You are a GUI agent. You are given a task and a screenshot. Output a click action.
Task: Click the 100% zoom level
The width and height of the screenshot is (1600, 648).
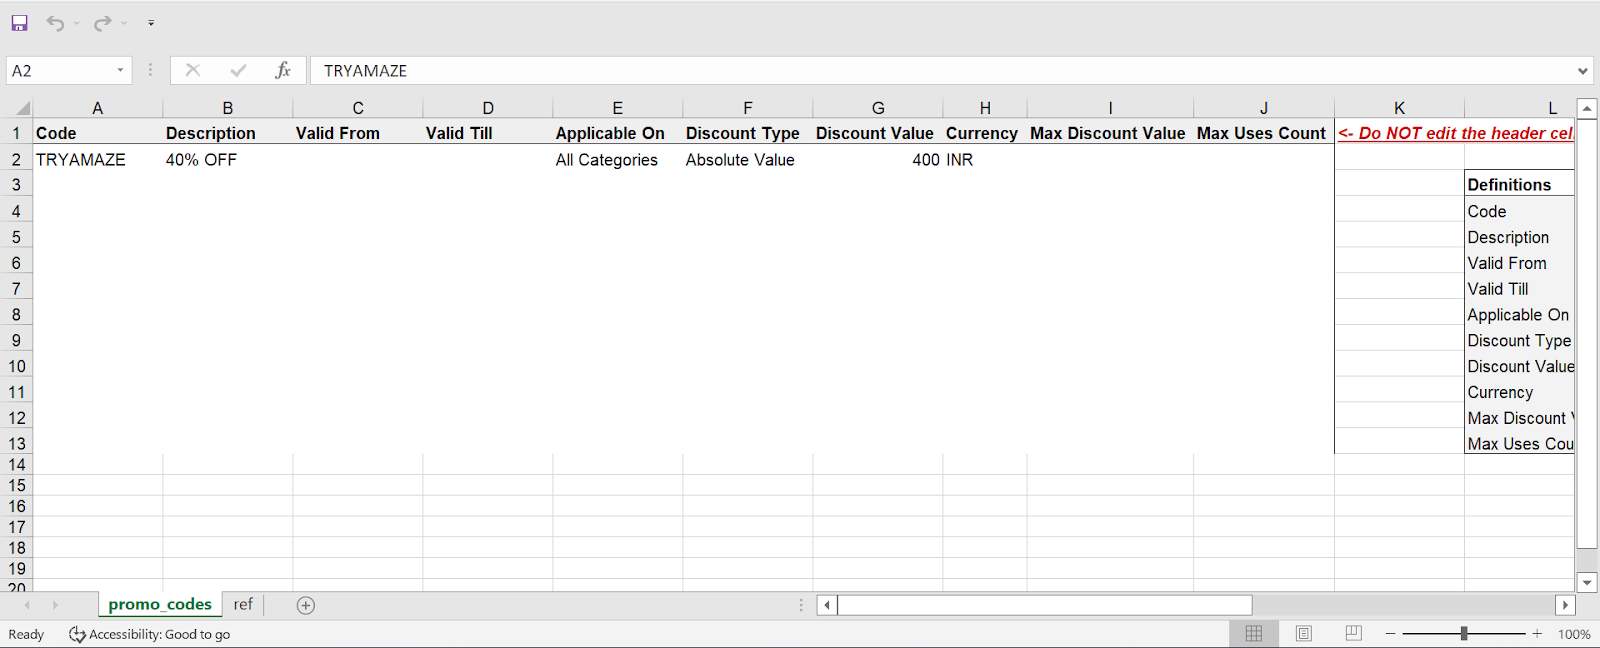pos(1574,634)
